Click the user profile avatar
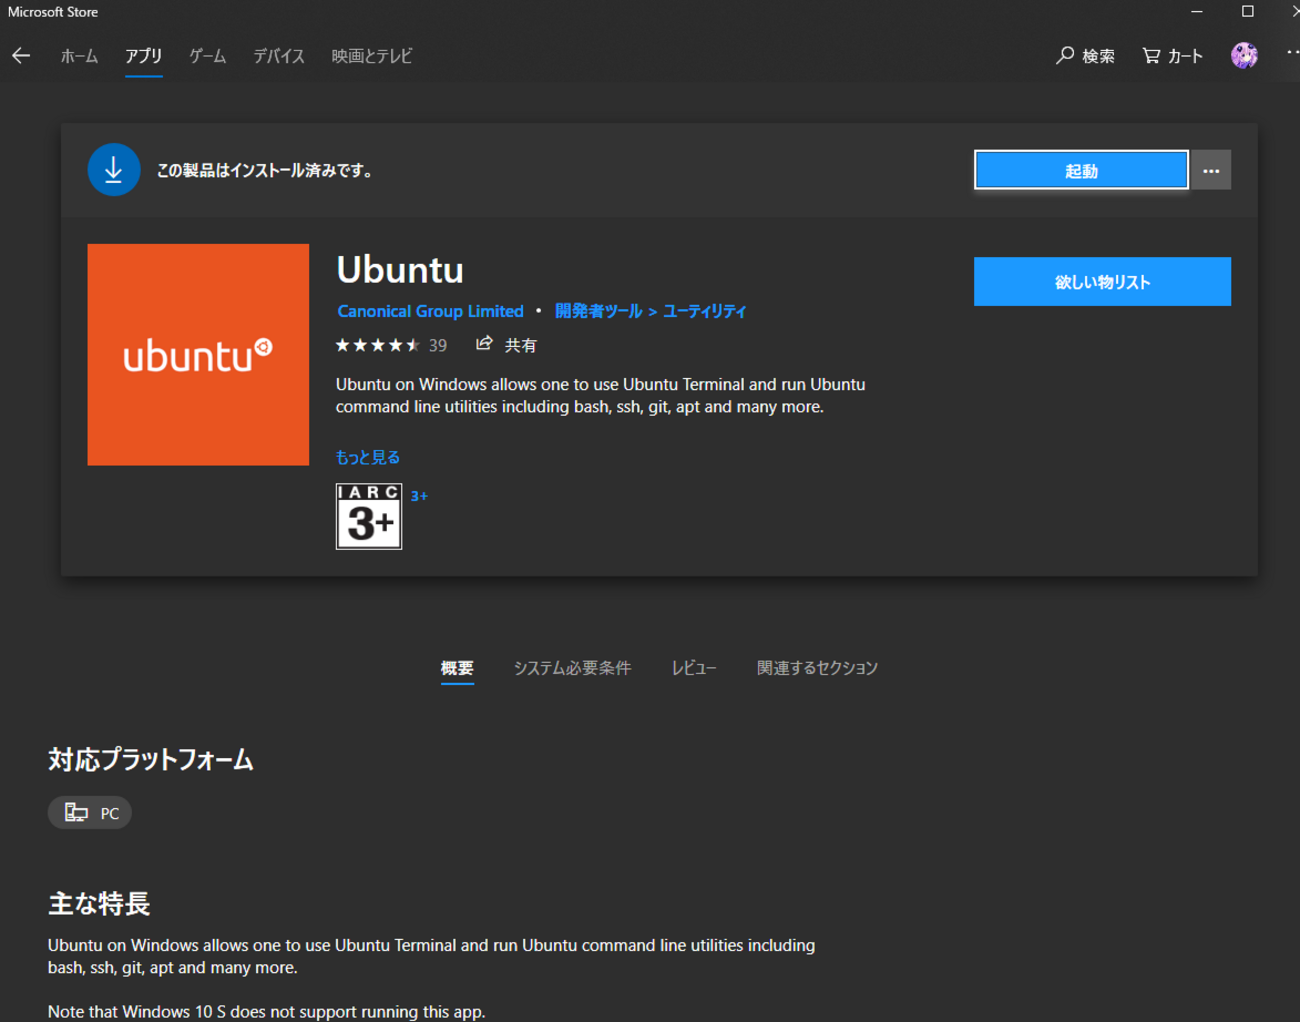Screen dimensions: 1300x1022 1244,56
